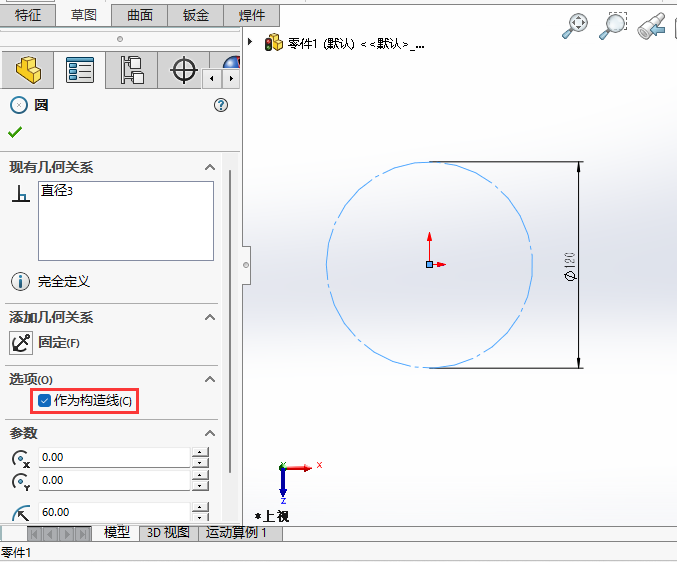Click the panel collapse handle
The image size is (677, 562).
246,265
